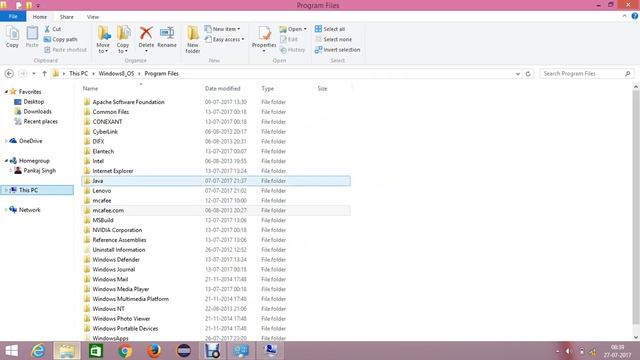Switch to the Share ribbon tab

pos(67,17)
